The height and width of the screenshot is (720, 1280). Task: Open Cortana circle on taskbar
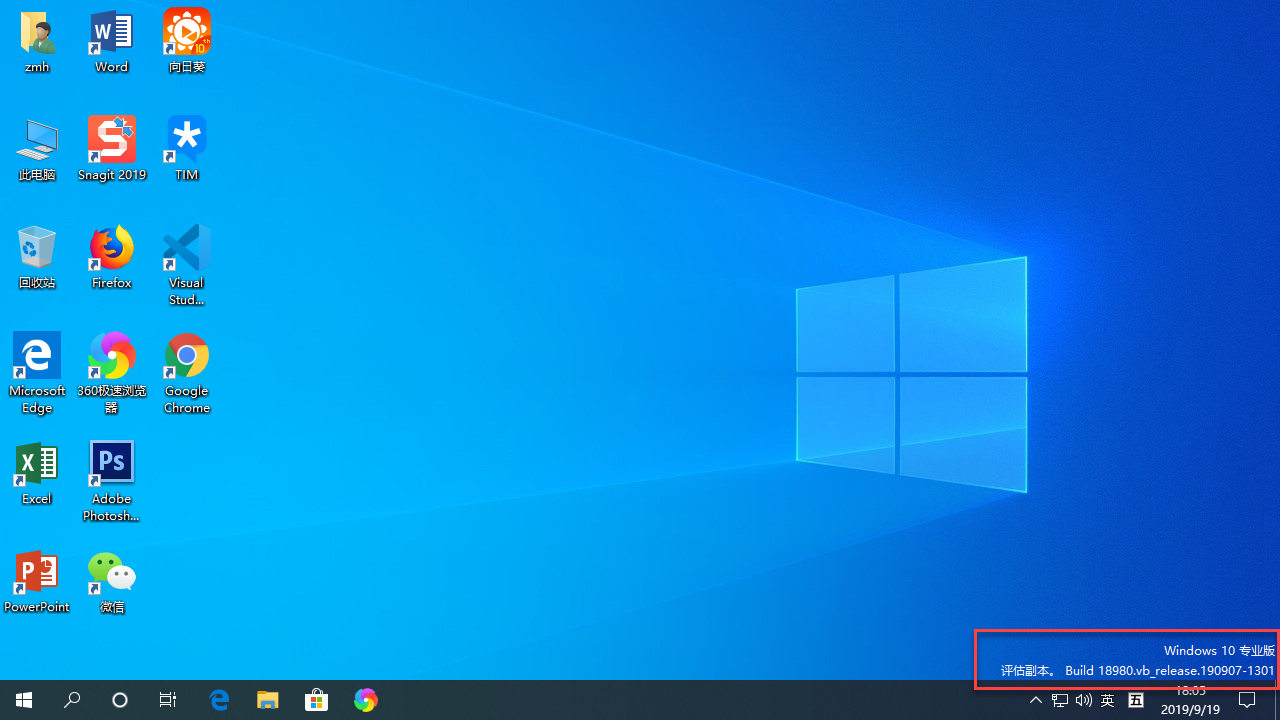[120, 700]
